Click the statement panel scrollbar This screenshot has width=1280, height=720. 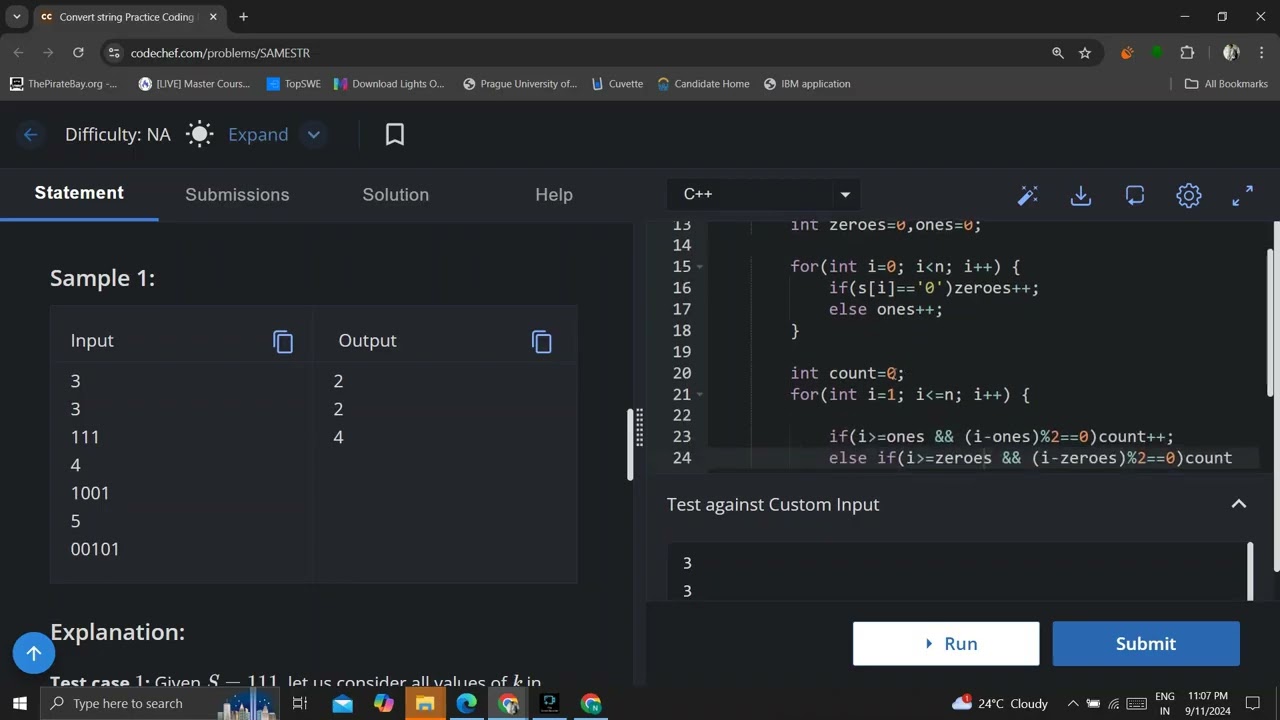(x=630, y=445)
